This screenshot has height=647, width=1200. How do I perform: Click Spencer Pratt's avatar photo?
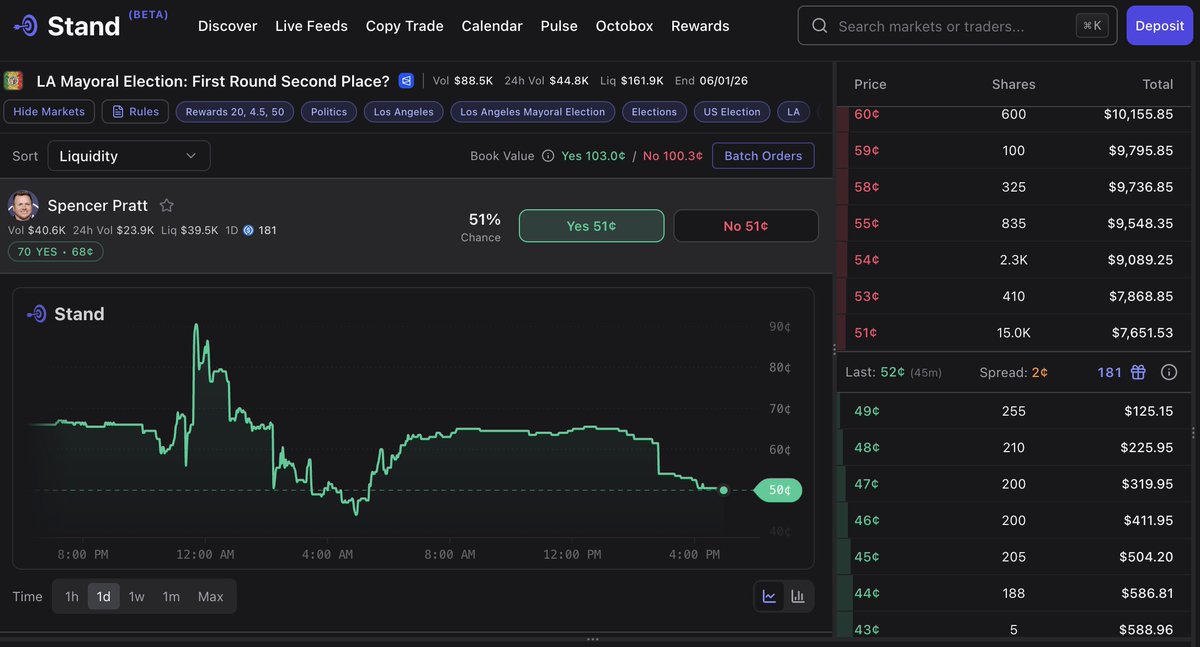(23, 206)
